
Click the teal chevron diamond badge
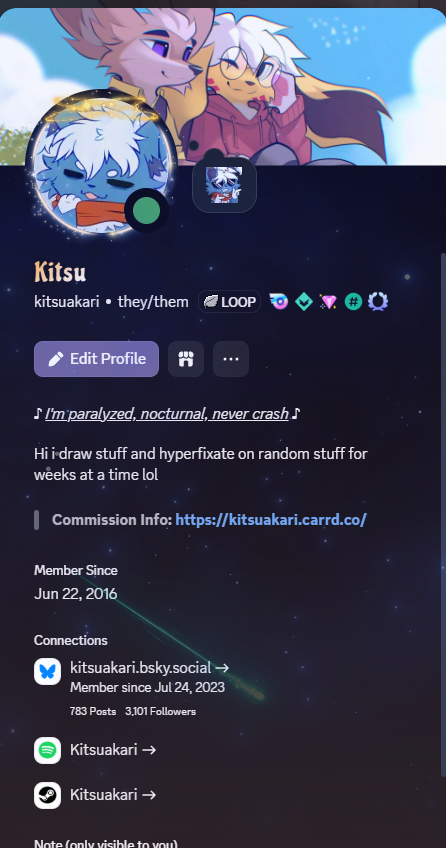[304, 302]
